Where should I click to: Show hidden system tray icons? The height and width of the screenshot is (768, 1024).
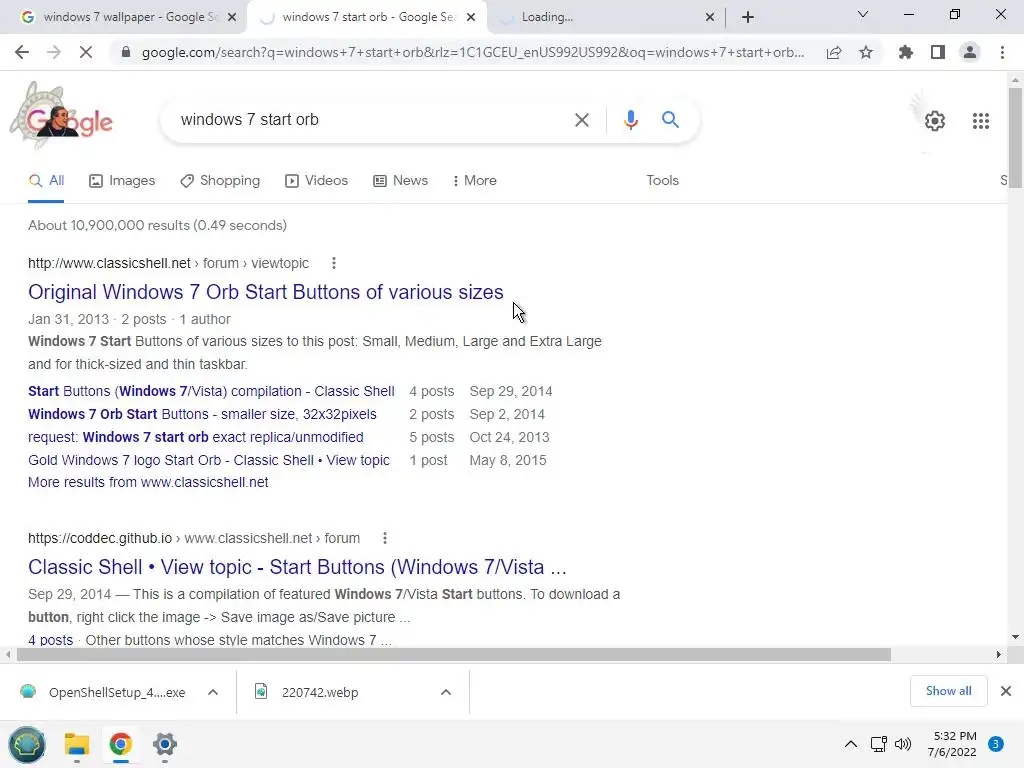click(851, 744)
